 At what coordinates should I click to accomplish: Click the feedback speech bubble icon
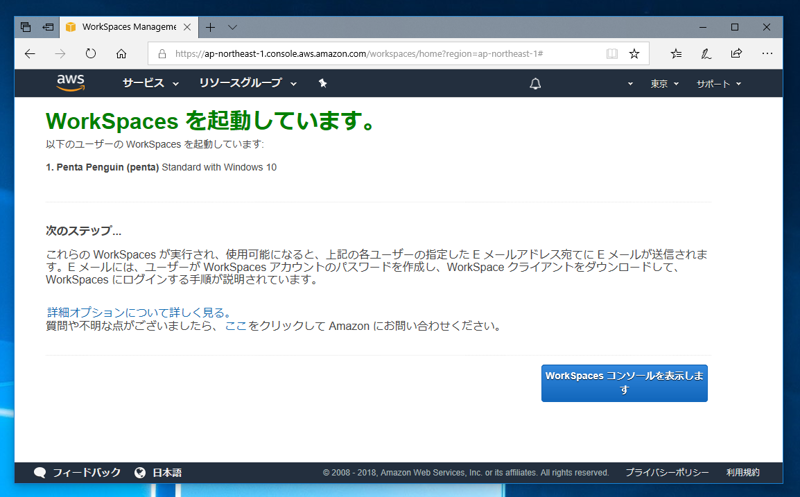(40, 473)
